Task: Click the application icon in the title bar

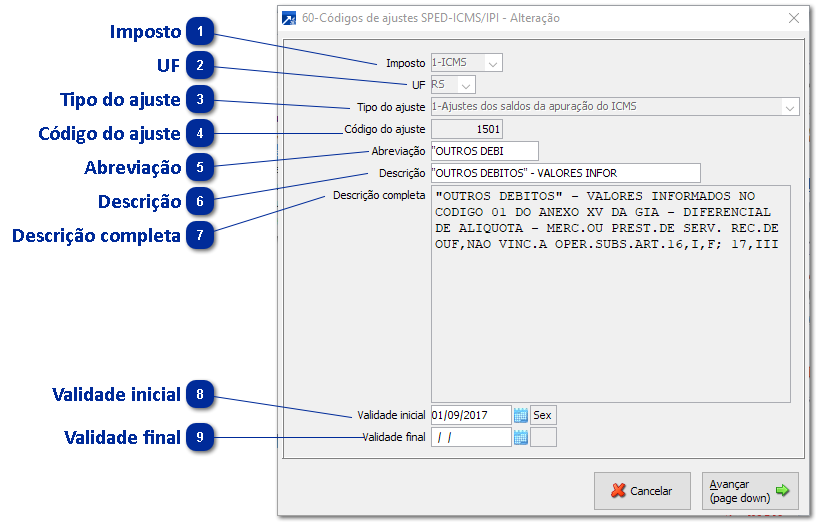Action: pyautogui.click(x=290, y=18)
